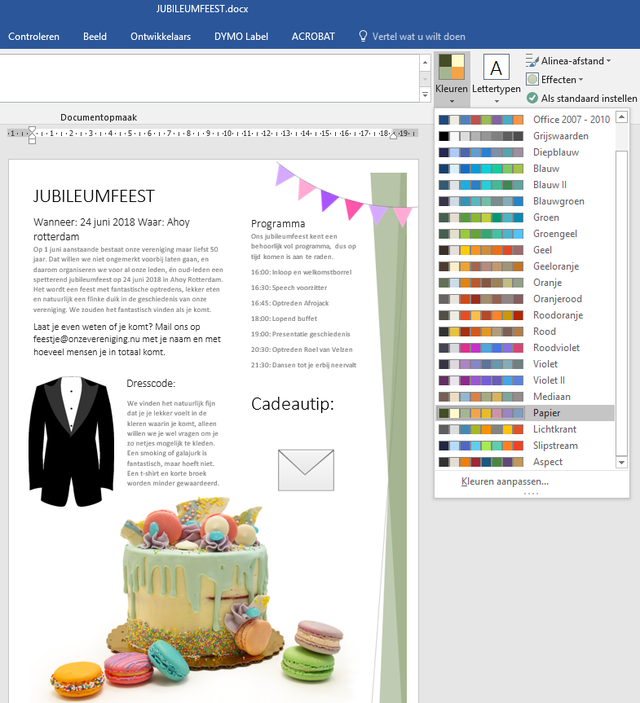Apply the Violet II color scheme
Image resolution: width=640 pixels, height=703 pixels.
tap(525, 380)
